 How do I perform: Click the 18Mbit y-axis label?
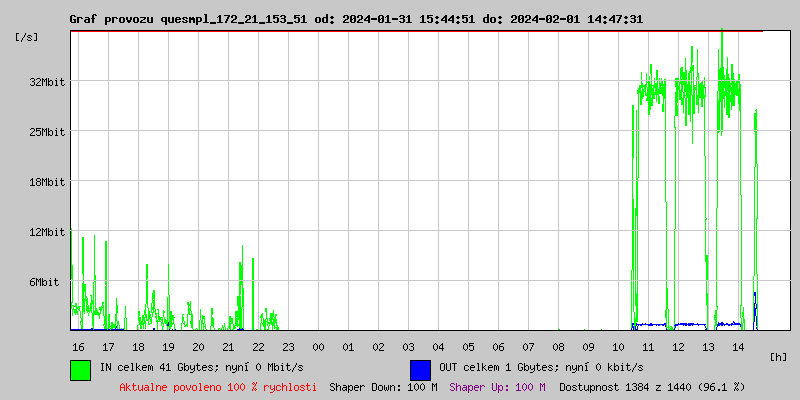coord(47,182)
